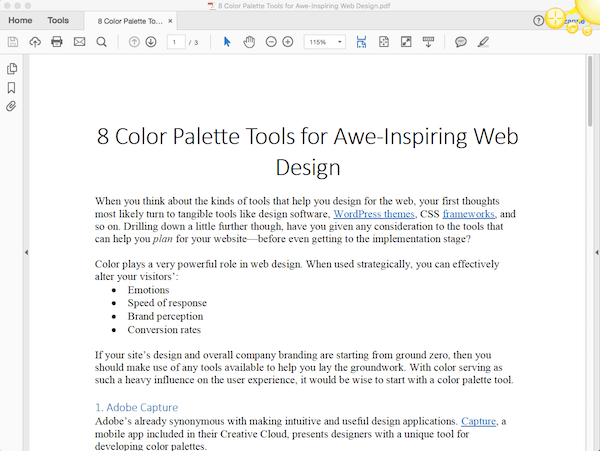
Task: Click the italic word 'plan'
Action: coord(163,239)
